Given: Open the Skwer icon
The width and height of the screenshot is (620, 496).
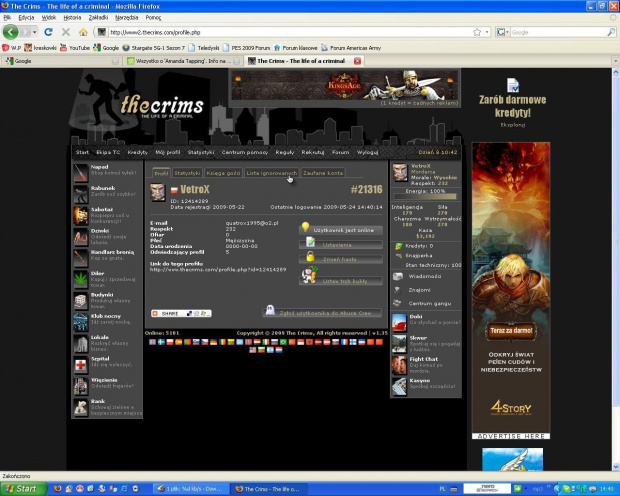Looking at the screenshot, I should 399,344.
